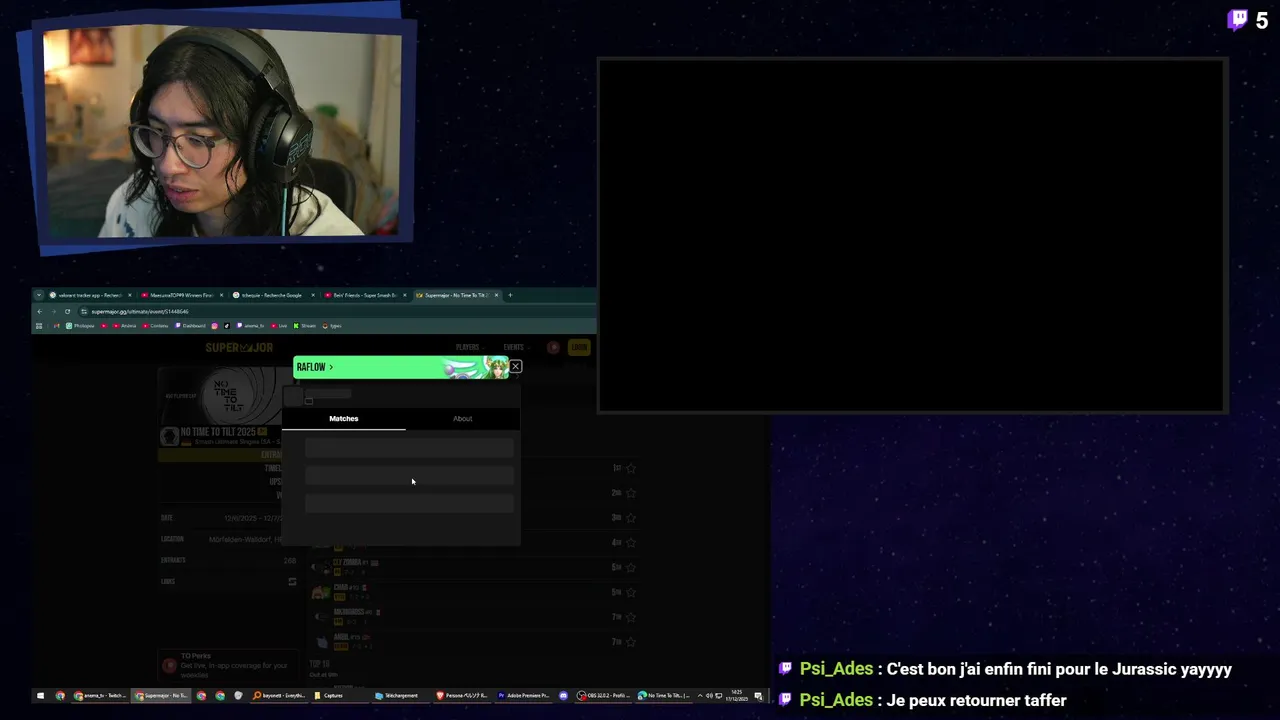Screen dimensions: 1280x720
Task: Click the Twitch viewer count icon
Action: tap(1238, 20)
